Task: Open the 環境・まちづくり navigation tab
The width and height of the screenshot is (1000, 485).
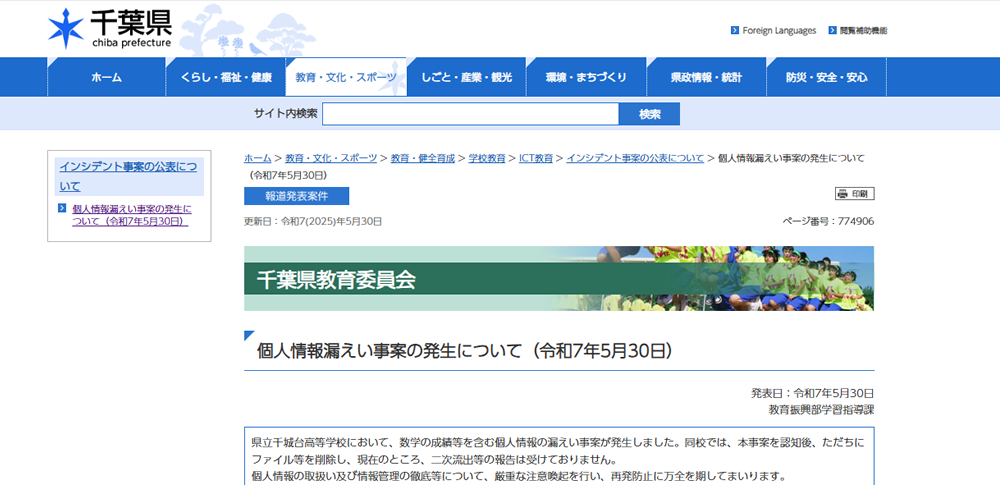Action: click(586, 77)
